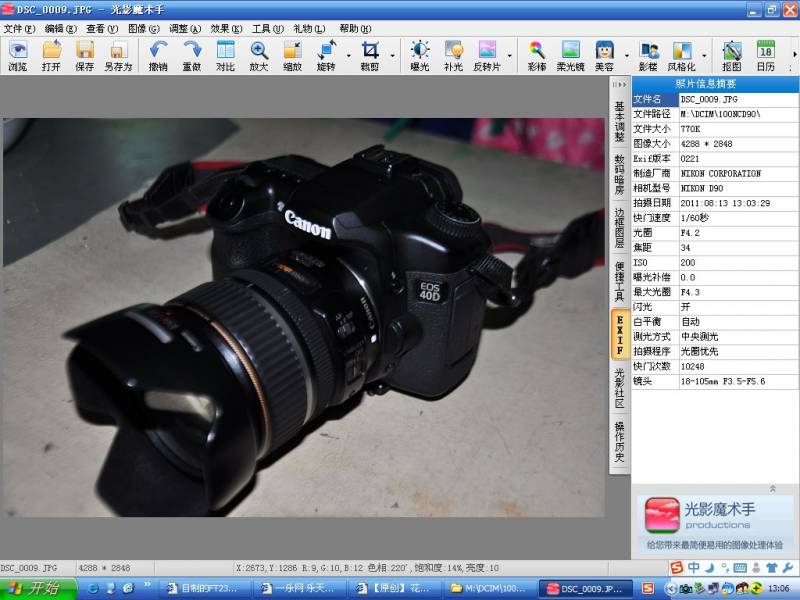Click the 撤销 undo arrow
This screenshot has width=800, height=600.
[x=158, y=56]
